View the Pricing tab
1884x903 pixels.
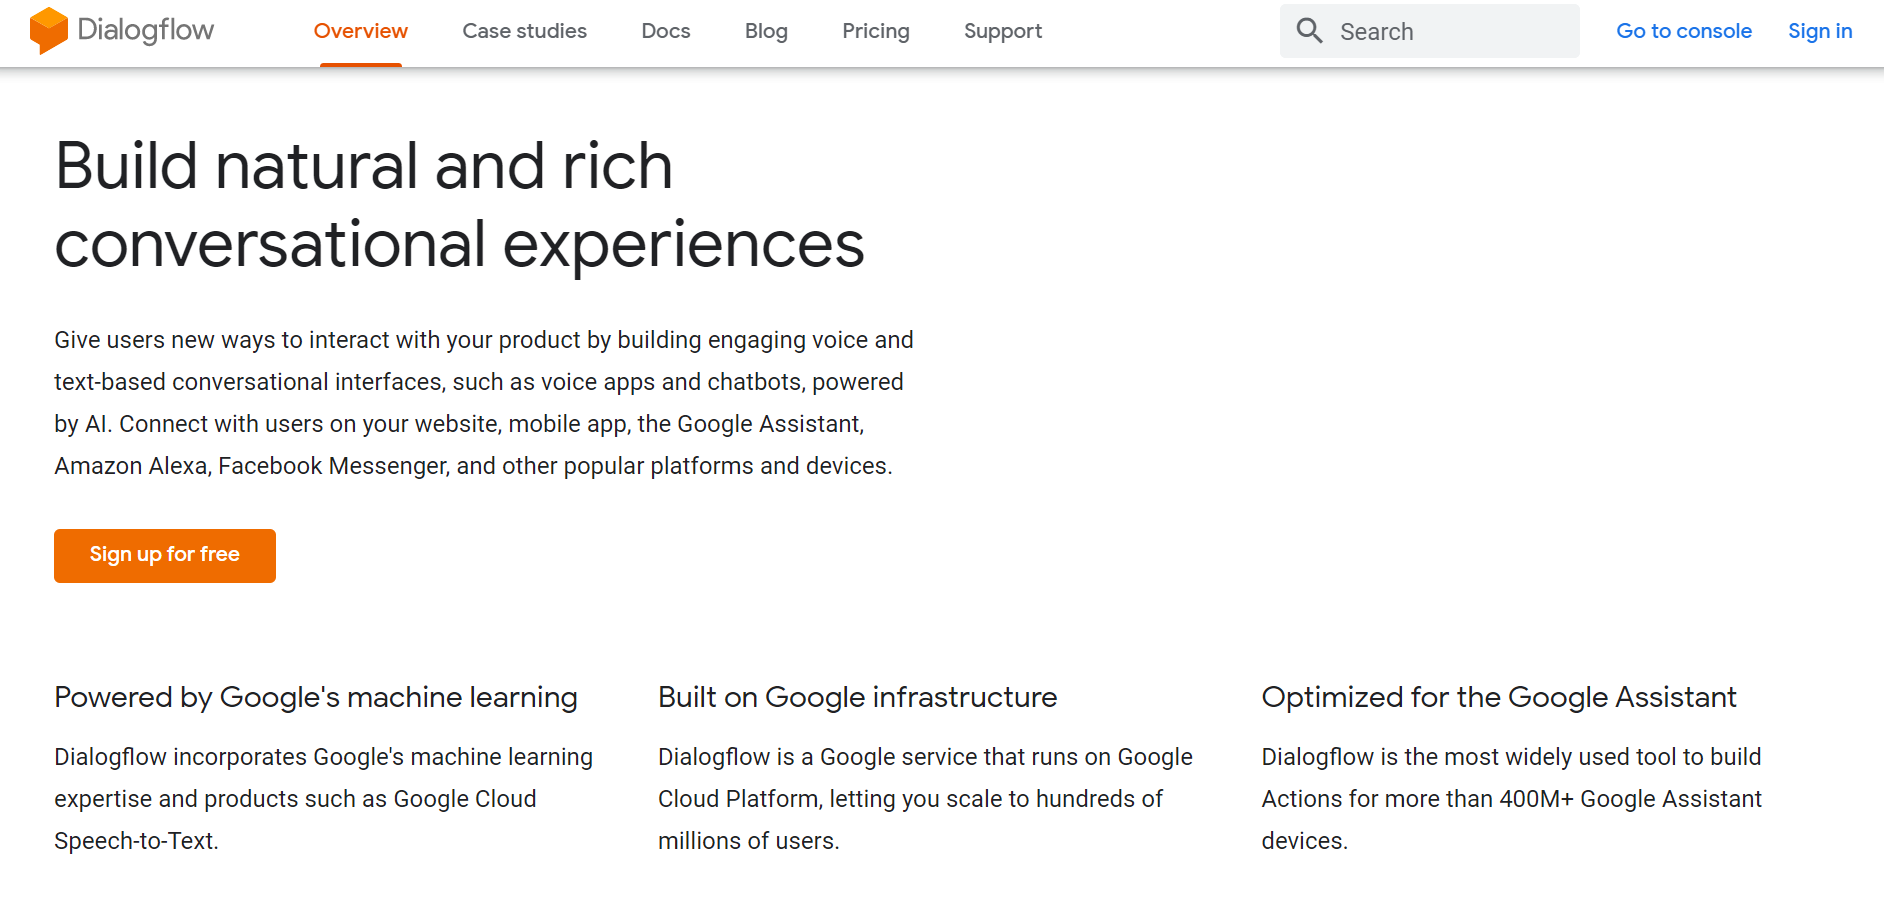tap(876, 31)
